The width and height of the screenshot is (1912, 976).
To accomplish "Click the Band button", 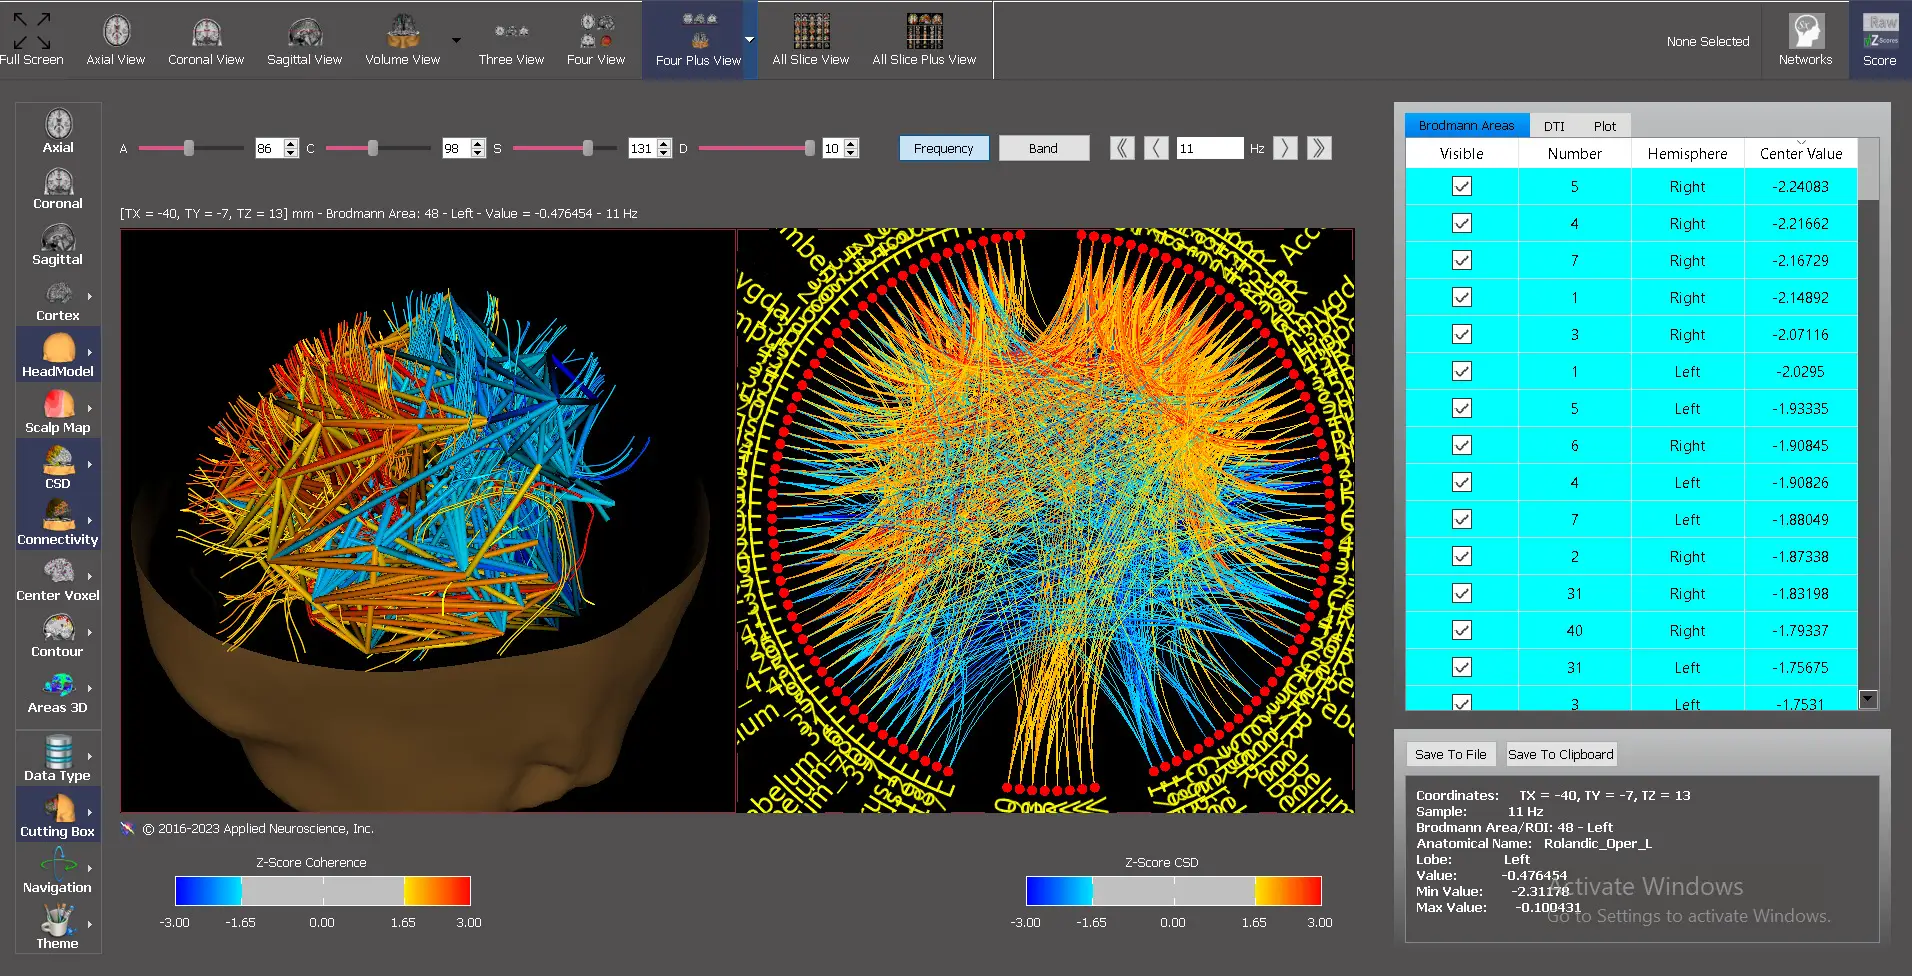I will 1043,148.
